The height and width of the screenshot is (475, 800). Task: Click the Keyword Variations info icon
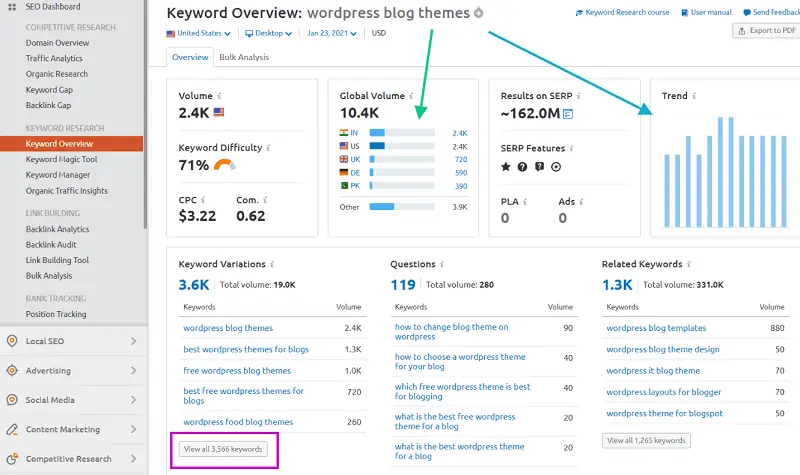(x=272, y=264)
